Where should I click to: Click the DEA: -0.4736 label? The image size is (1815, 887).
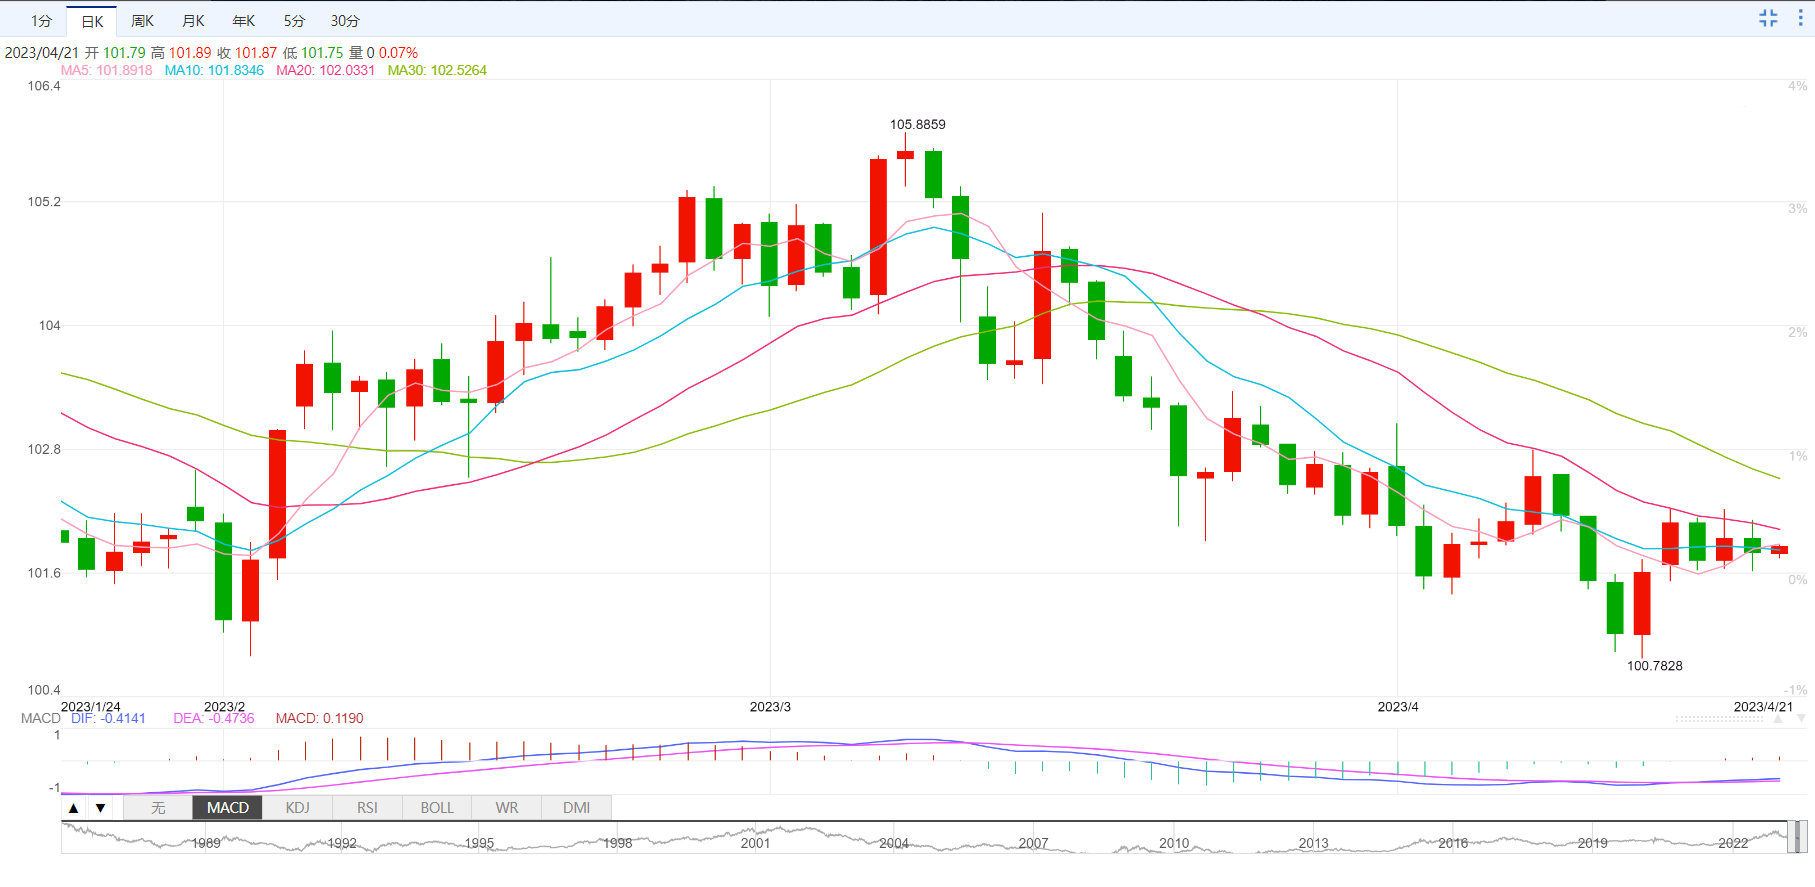pos(214,718)
